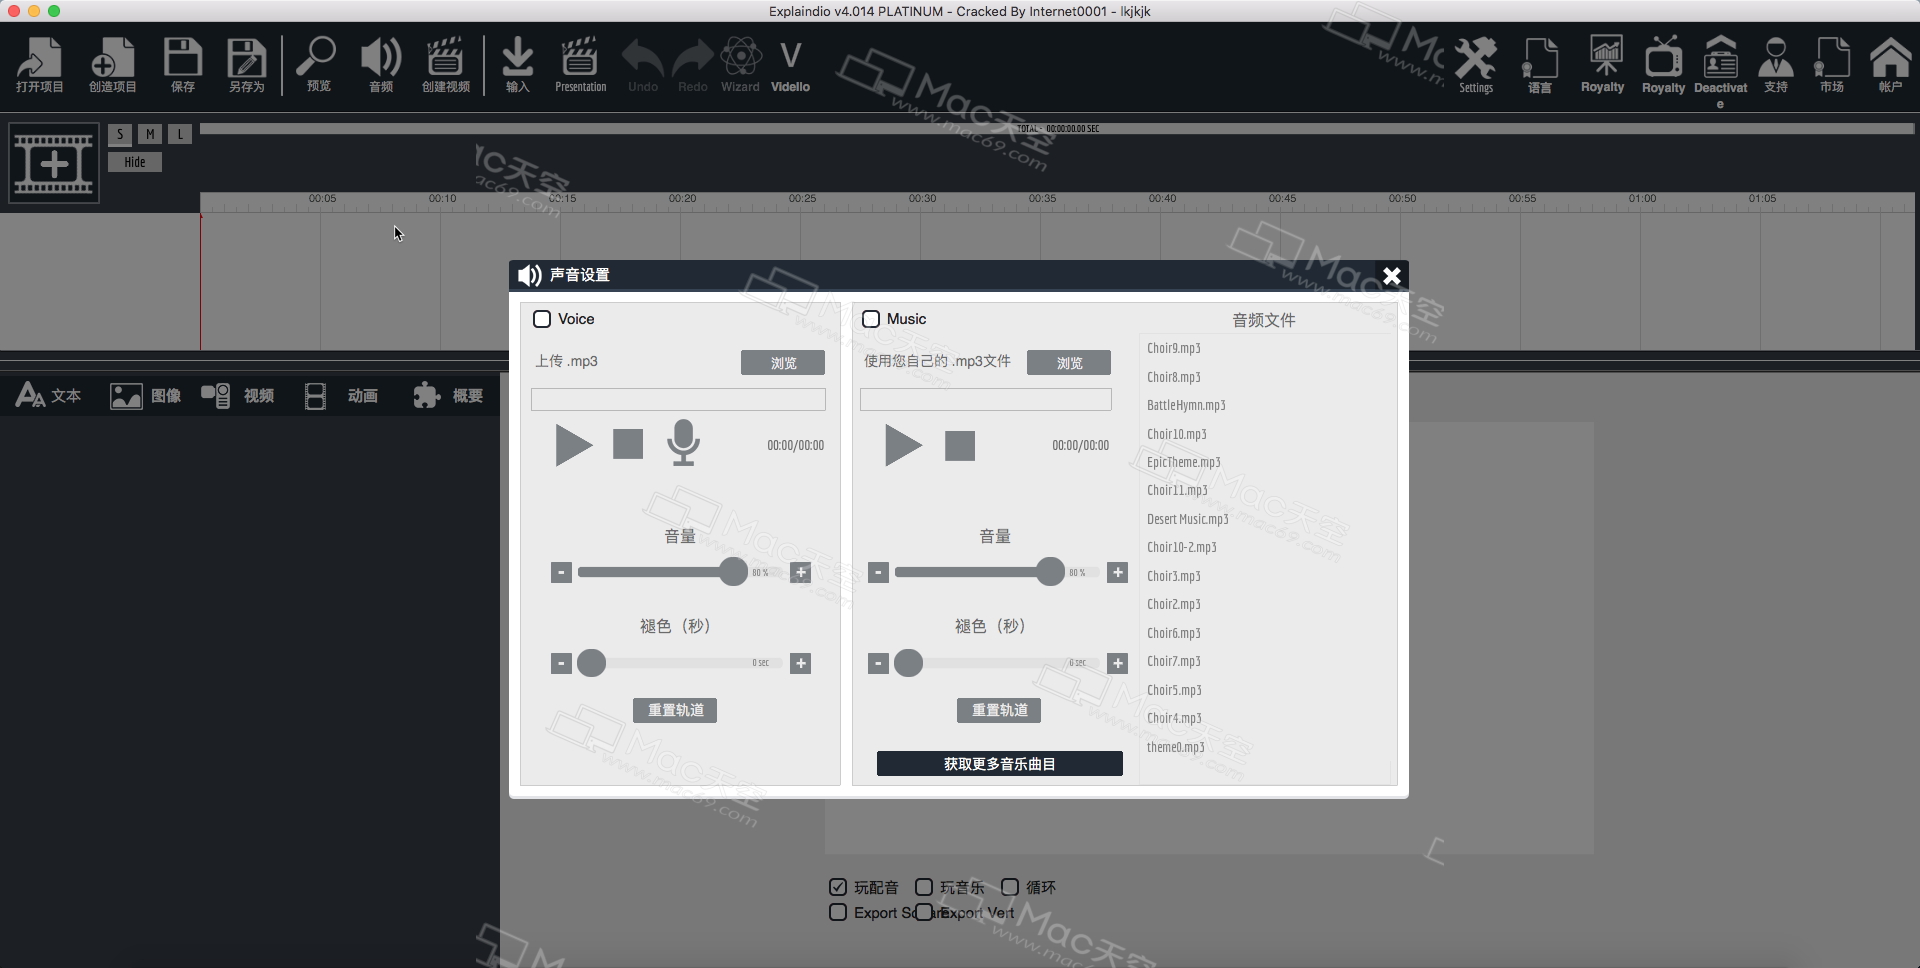Screen dimensions: 1920x968
Task: Click the Undo arrow icon
Action: [x=643, y=65]
